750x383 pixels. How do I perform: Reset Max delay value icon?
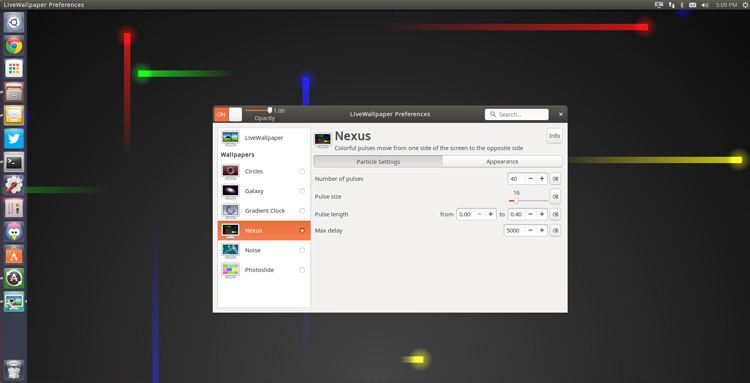tap(555, 230)
